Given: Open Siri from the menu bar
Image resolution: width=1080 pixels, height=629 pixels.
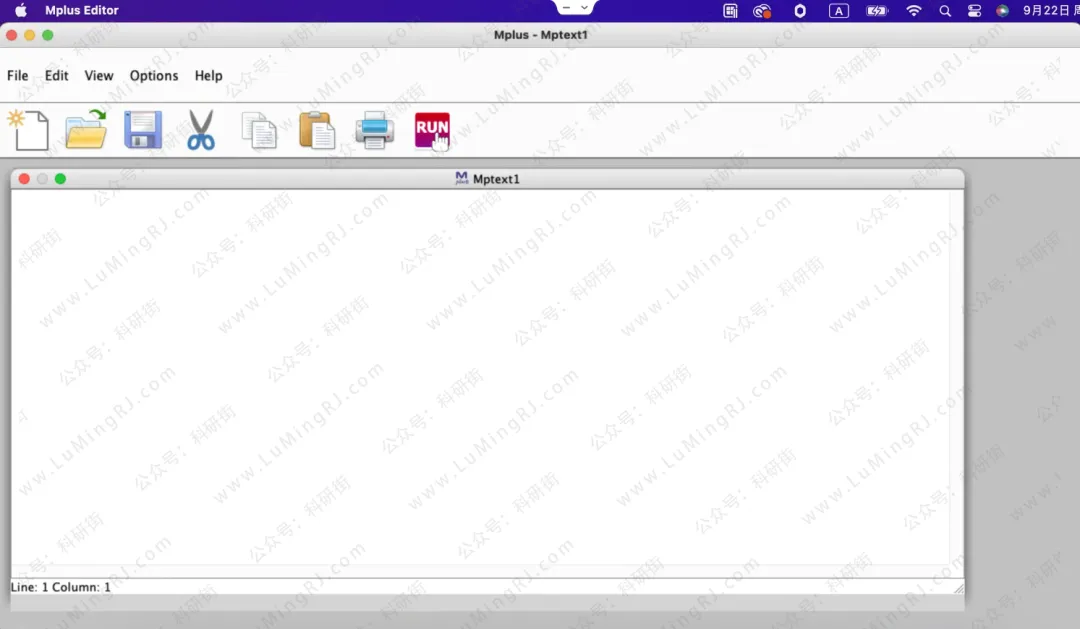Looking at the screenshot, I should tap(1002, 10).
